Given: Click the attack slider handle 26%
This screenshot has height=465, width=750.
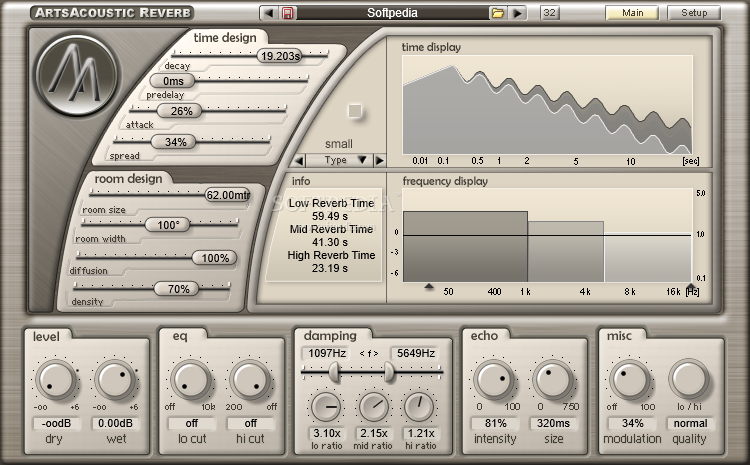Looking at the screenshot, I should pyautogui.click(x=181, y=111).
